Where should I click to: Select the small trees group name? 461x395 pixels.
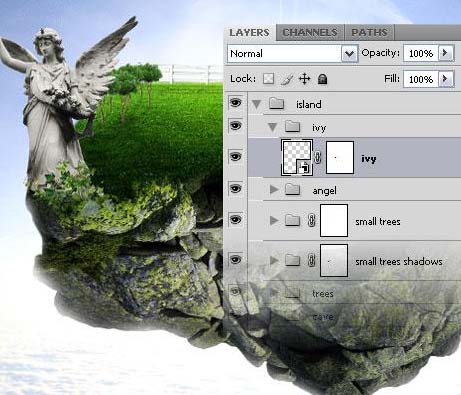[378, 222]
